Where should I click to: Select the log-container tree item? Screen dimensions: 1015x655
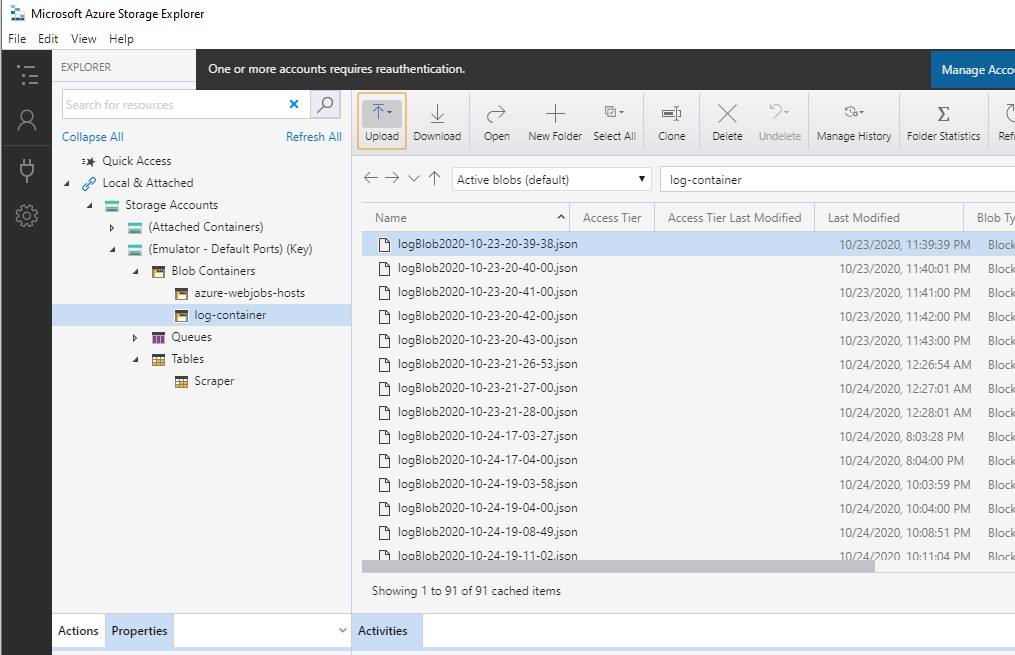point(201,315)
